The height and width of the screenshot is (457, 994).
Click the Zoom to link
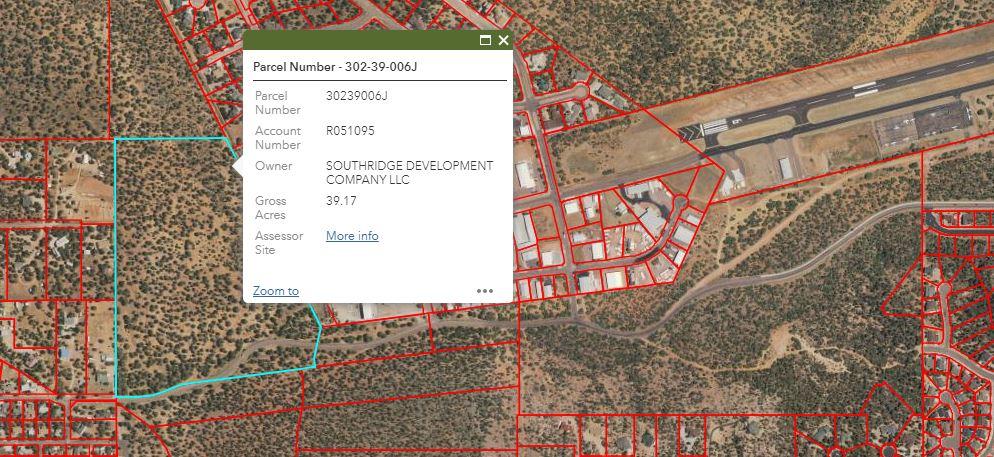(275, 291)
